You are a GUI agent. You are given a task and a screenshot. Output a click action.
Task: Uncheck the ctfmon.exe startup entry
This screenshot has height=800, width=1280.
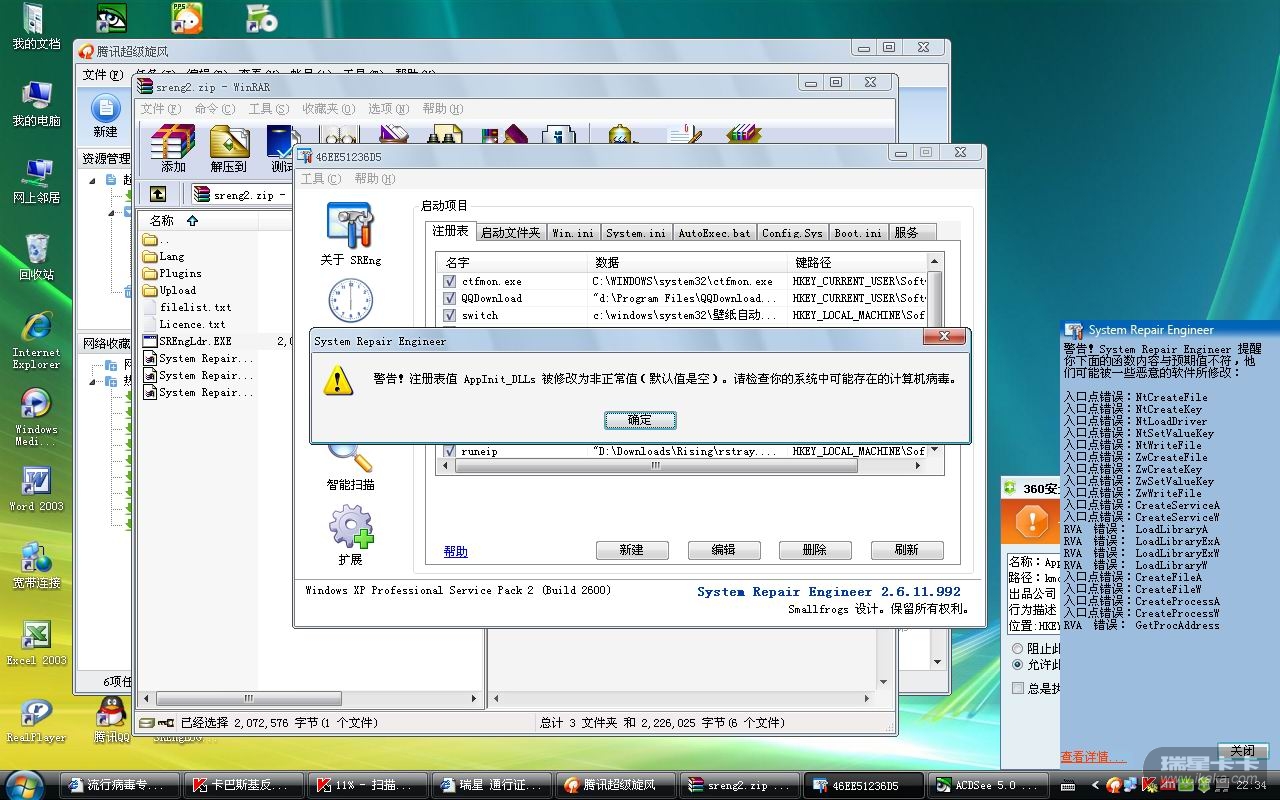pos(449,281)
